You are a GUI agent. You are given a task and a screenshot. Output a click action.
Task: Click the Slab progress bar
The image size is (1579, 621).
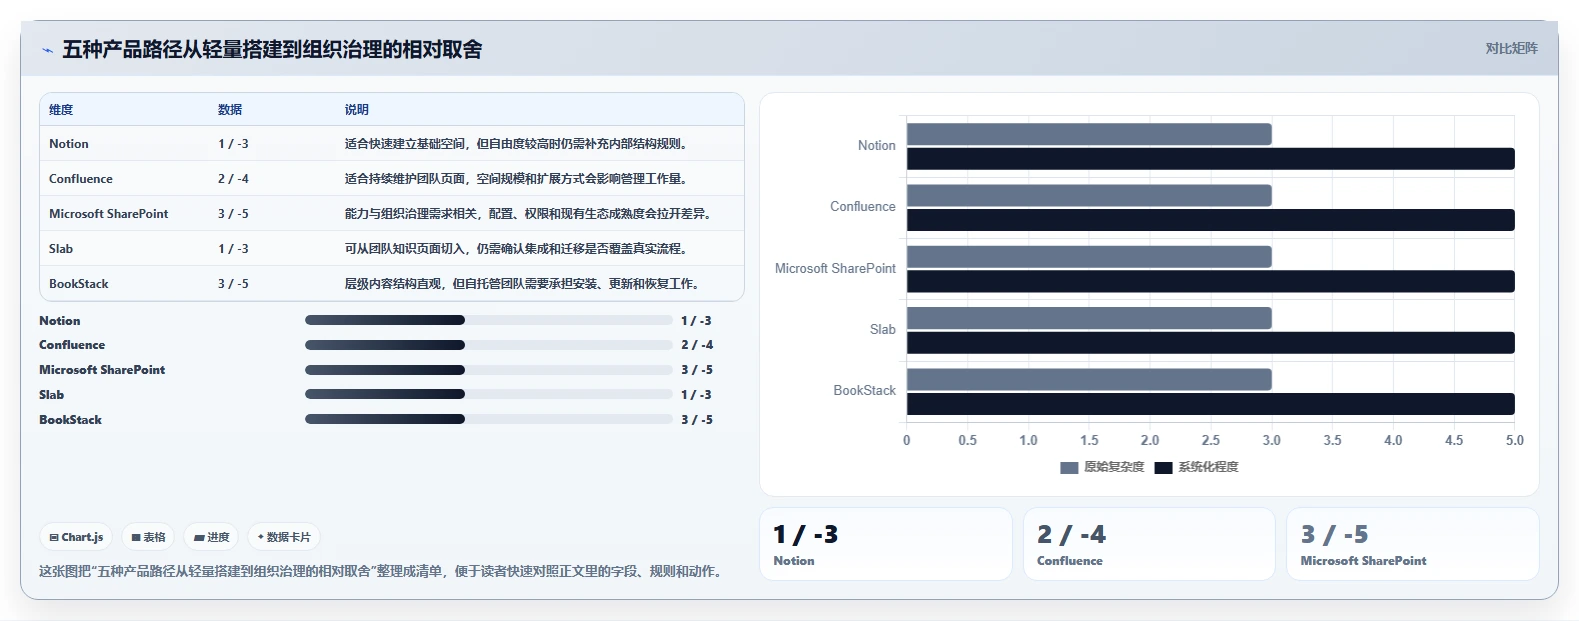489,395
